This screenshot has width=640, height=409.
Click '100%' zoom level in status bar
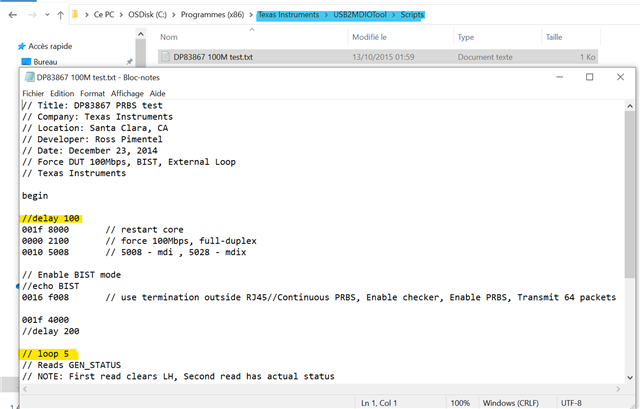[460, 403]
